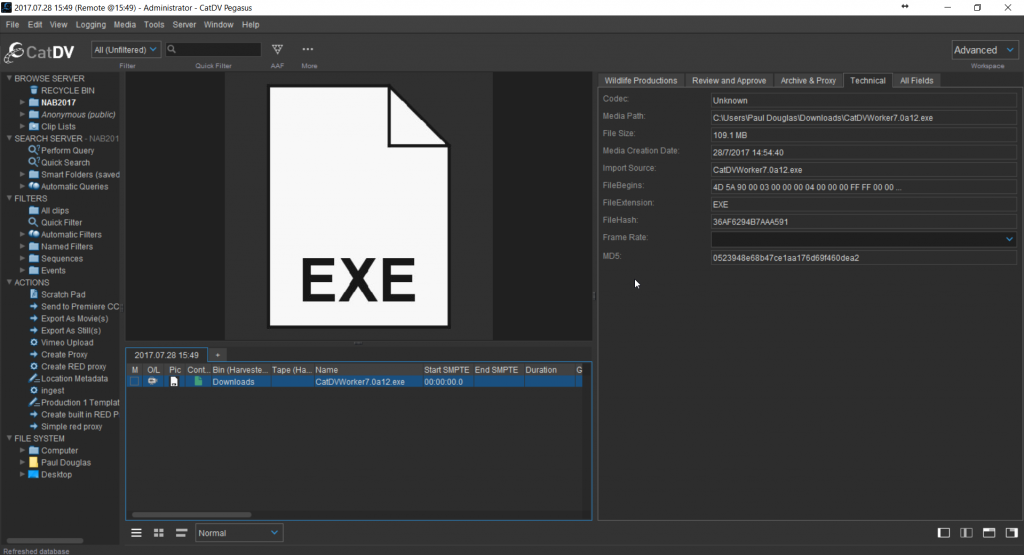This screenshot has width=1024, height=555.
Task: Sort by Name column header
Action: tap(367, 370)
